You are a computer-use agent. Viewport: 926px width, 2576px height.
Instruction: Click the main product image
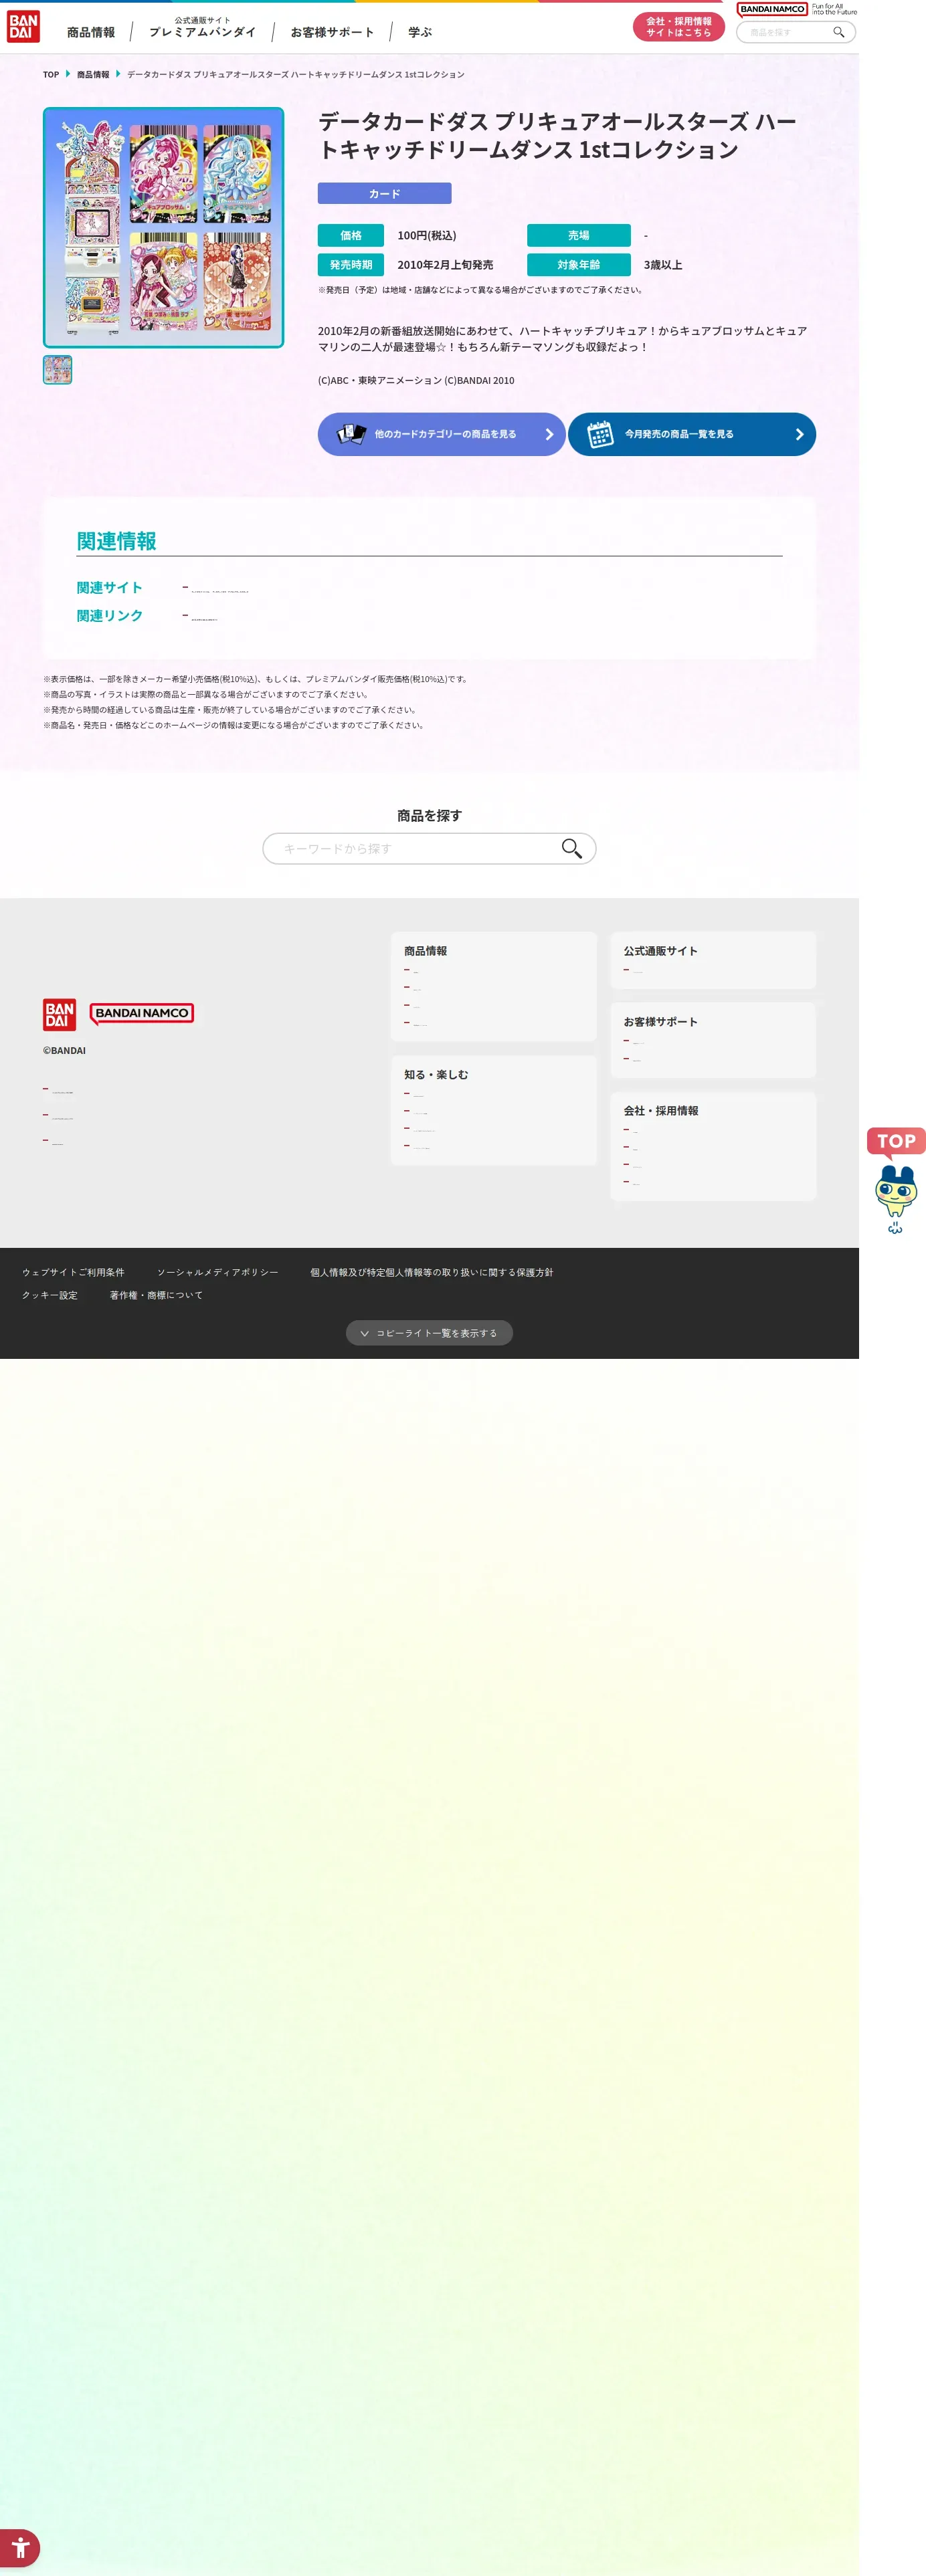(163, 228)
